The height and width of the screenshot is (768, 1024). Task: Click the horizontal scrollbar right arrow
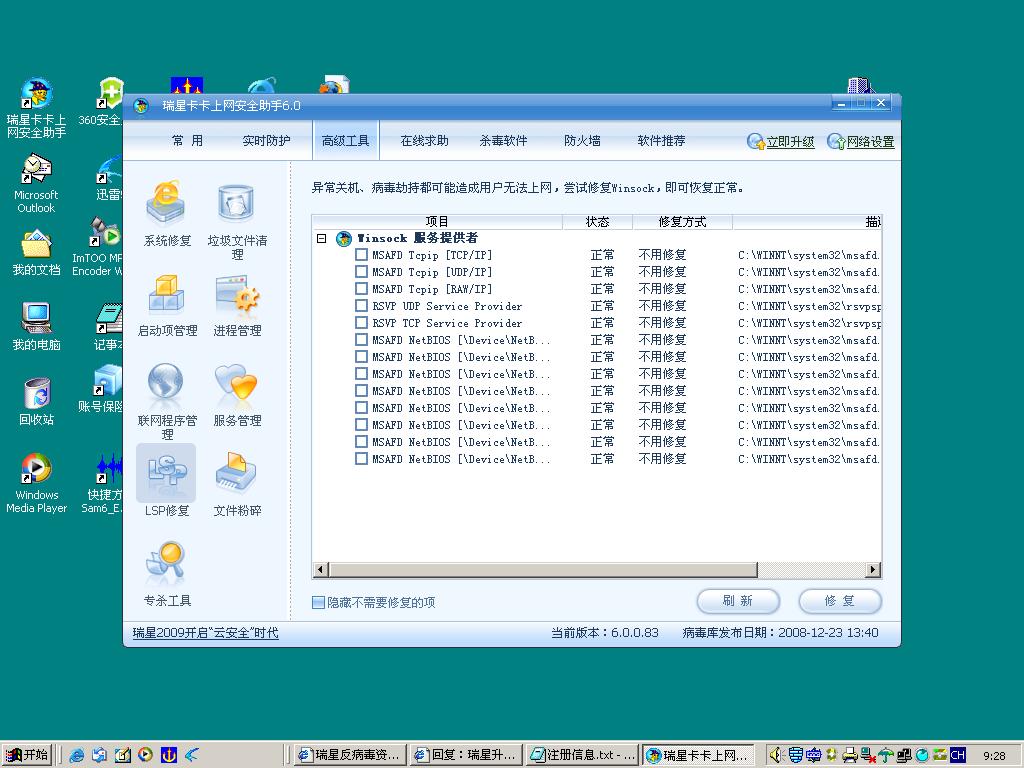tap(873, 569)
